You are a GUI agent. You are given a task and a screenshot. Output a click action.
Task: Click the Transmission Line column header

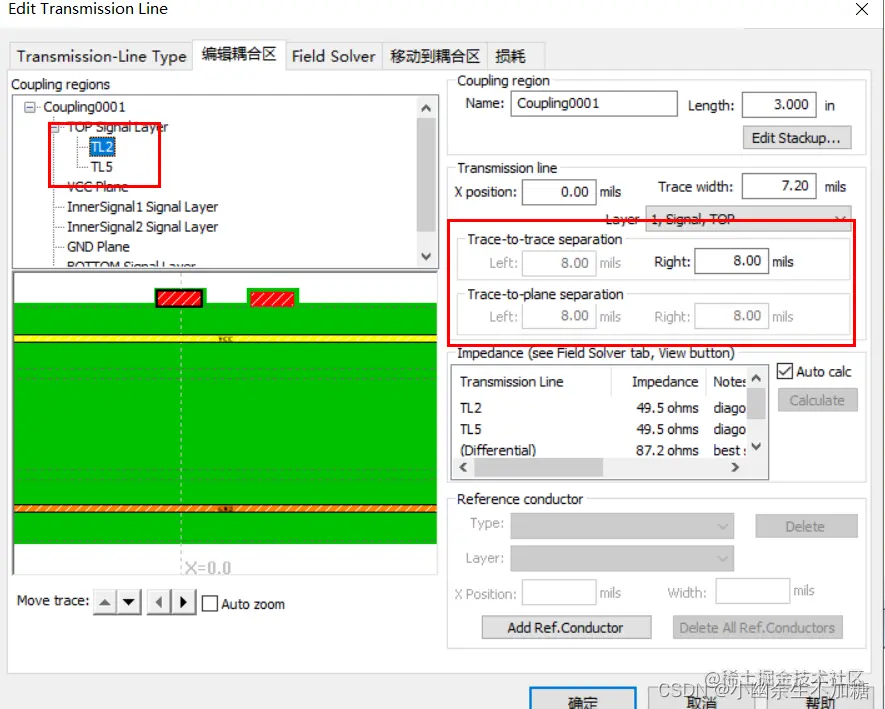tap(532, 382)
